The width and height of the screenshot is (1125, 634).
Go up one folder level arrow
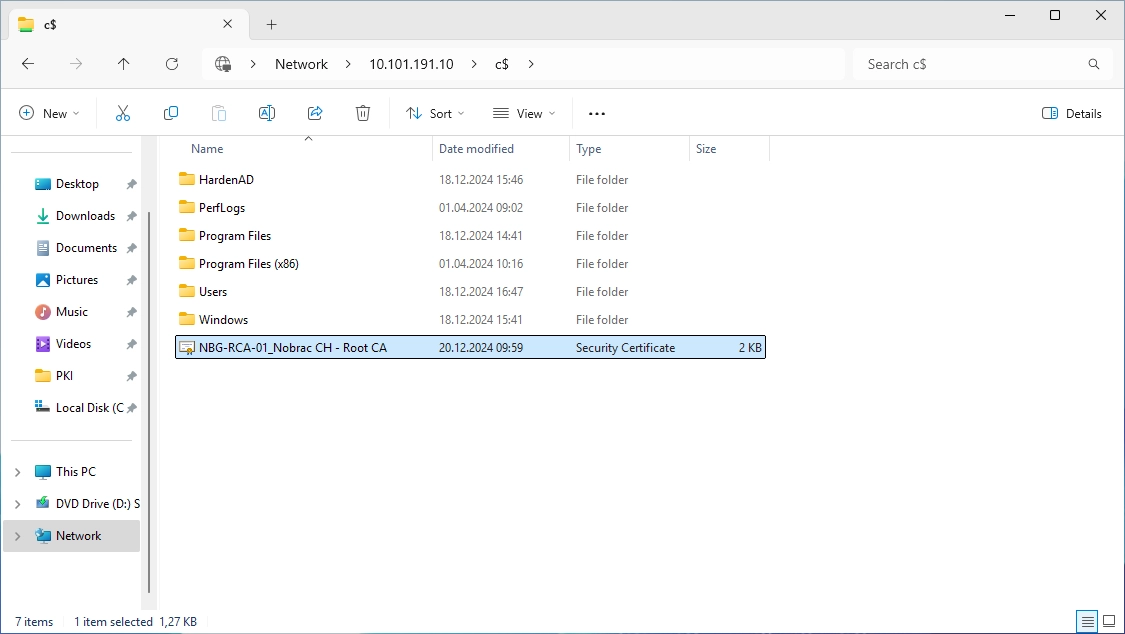123,64
